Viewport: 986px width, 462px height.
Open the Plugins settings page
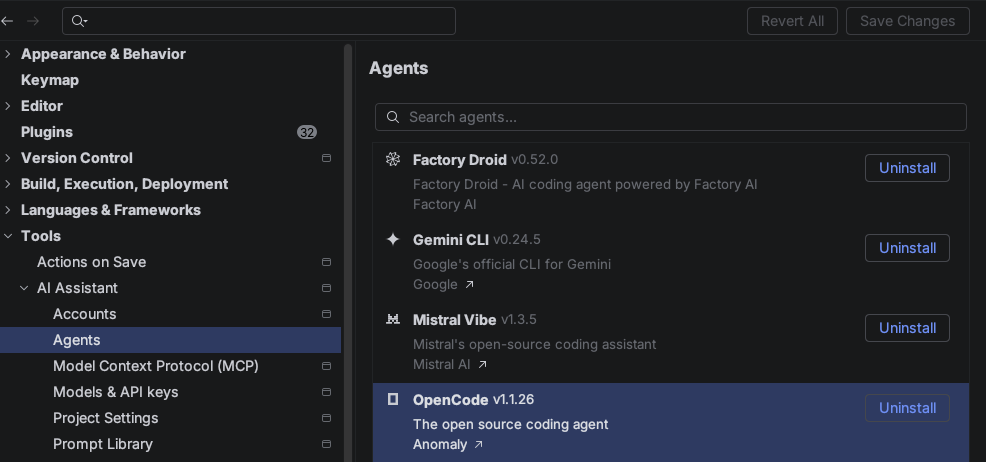(x=47, y=132)
